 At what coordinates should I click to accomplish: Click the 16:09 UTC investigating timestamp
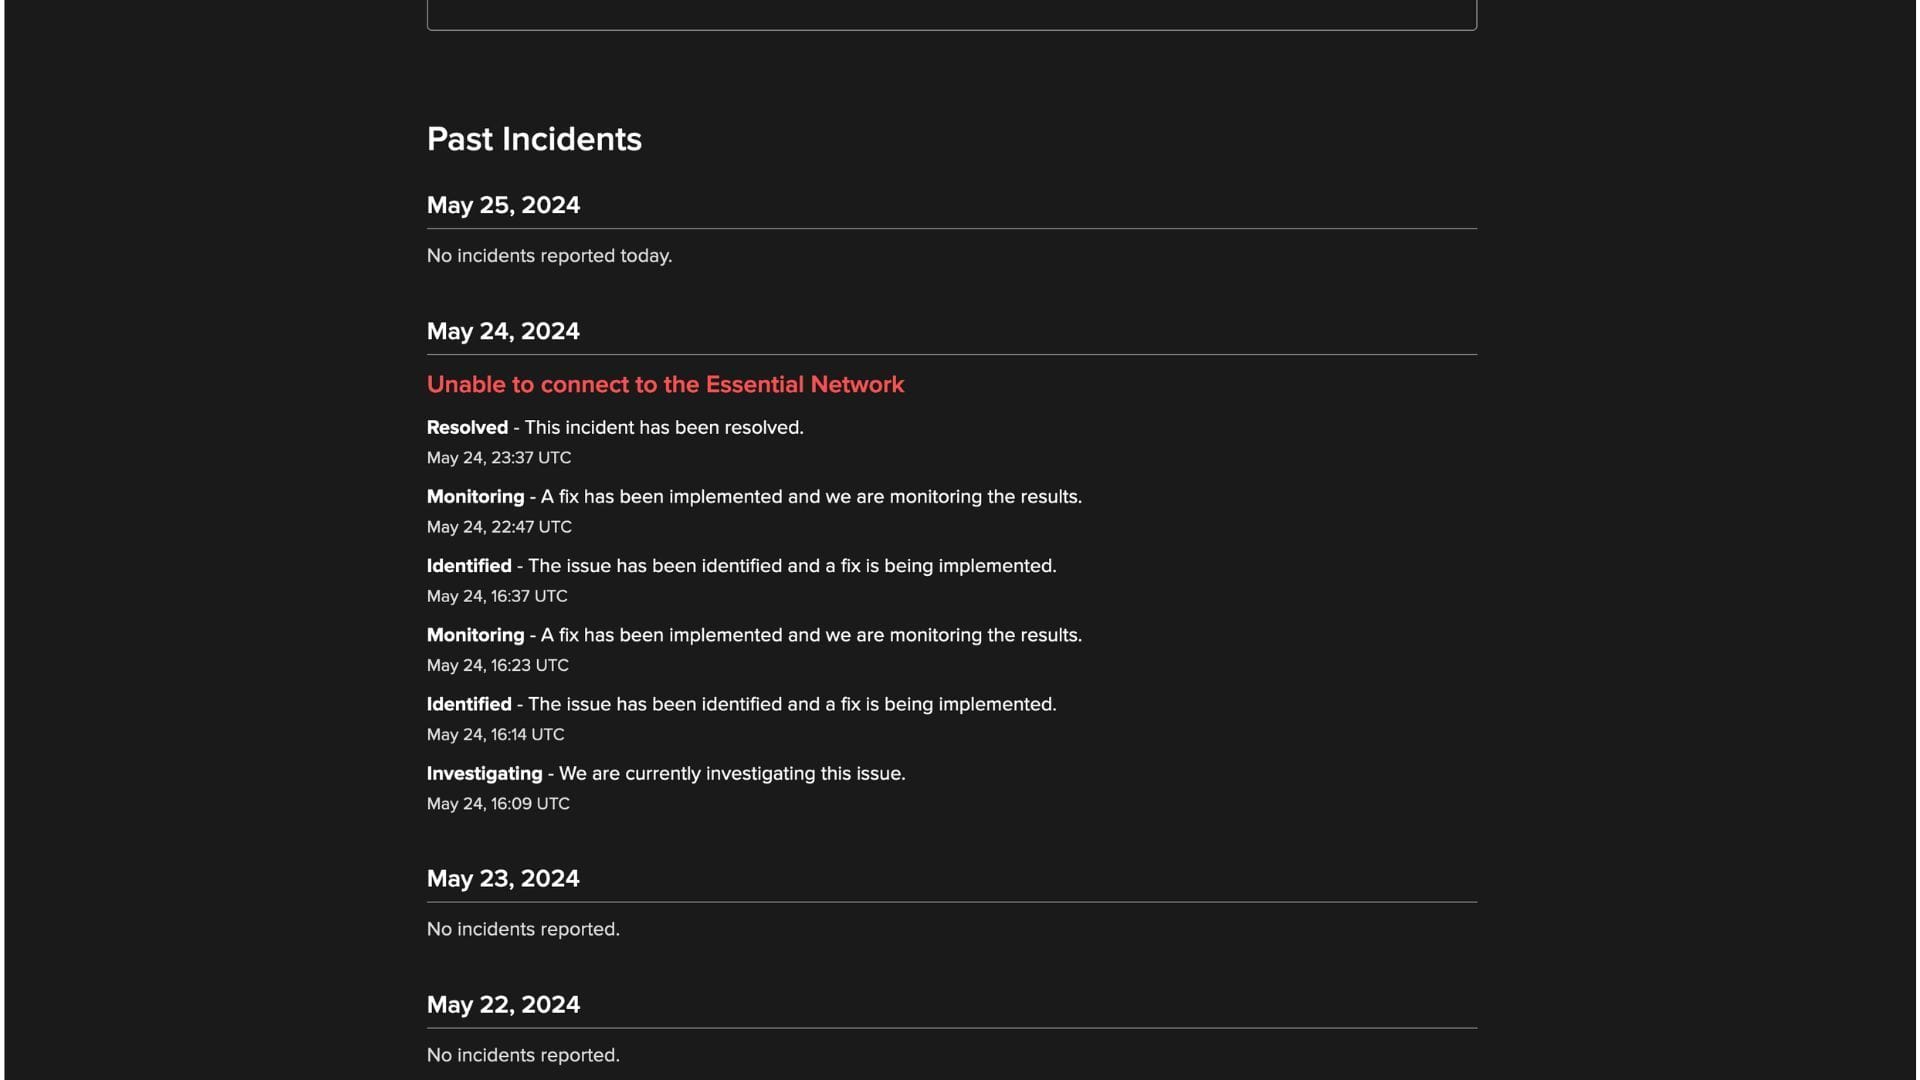tap(498, 804)
